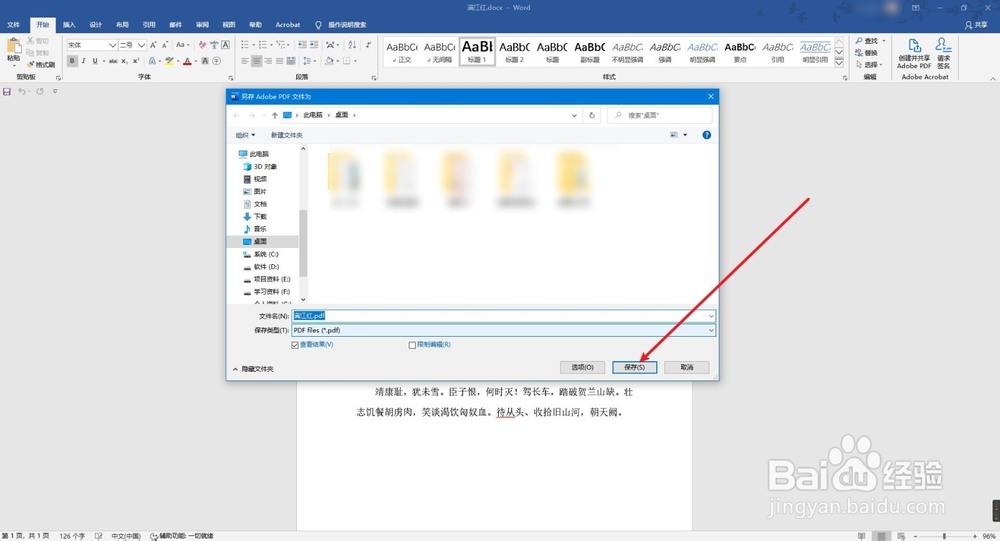Click the justify alignment icon
The image size is (1000, 541).
click(279, 61)
